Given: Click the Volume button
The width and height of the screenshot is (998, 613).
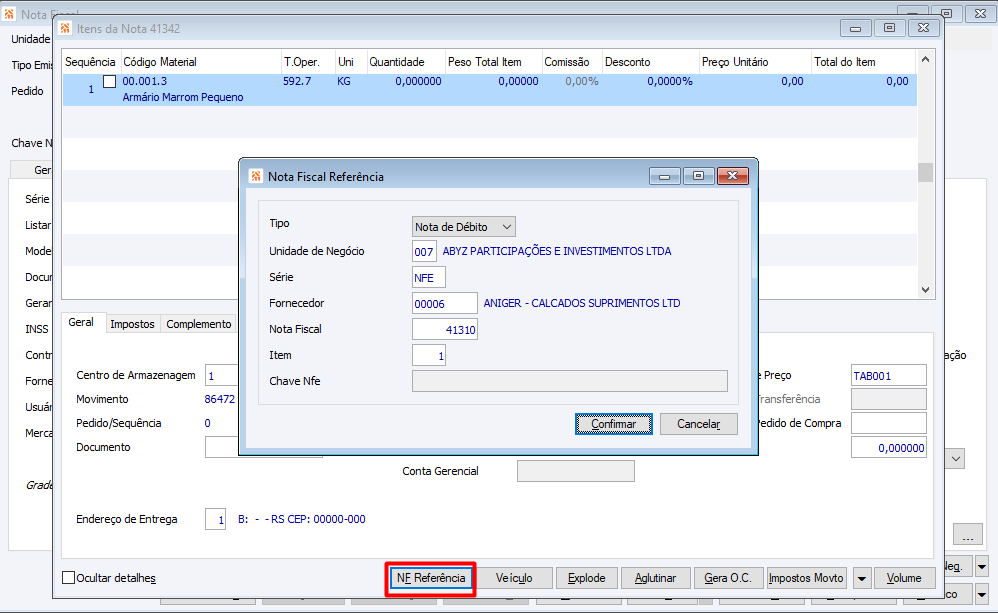Looking at the screenshot, I should click(904, 578).
